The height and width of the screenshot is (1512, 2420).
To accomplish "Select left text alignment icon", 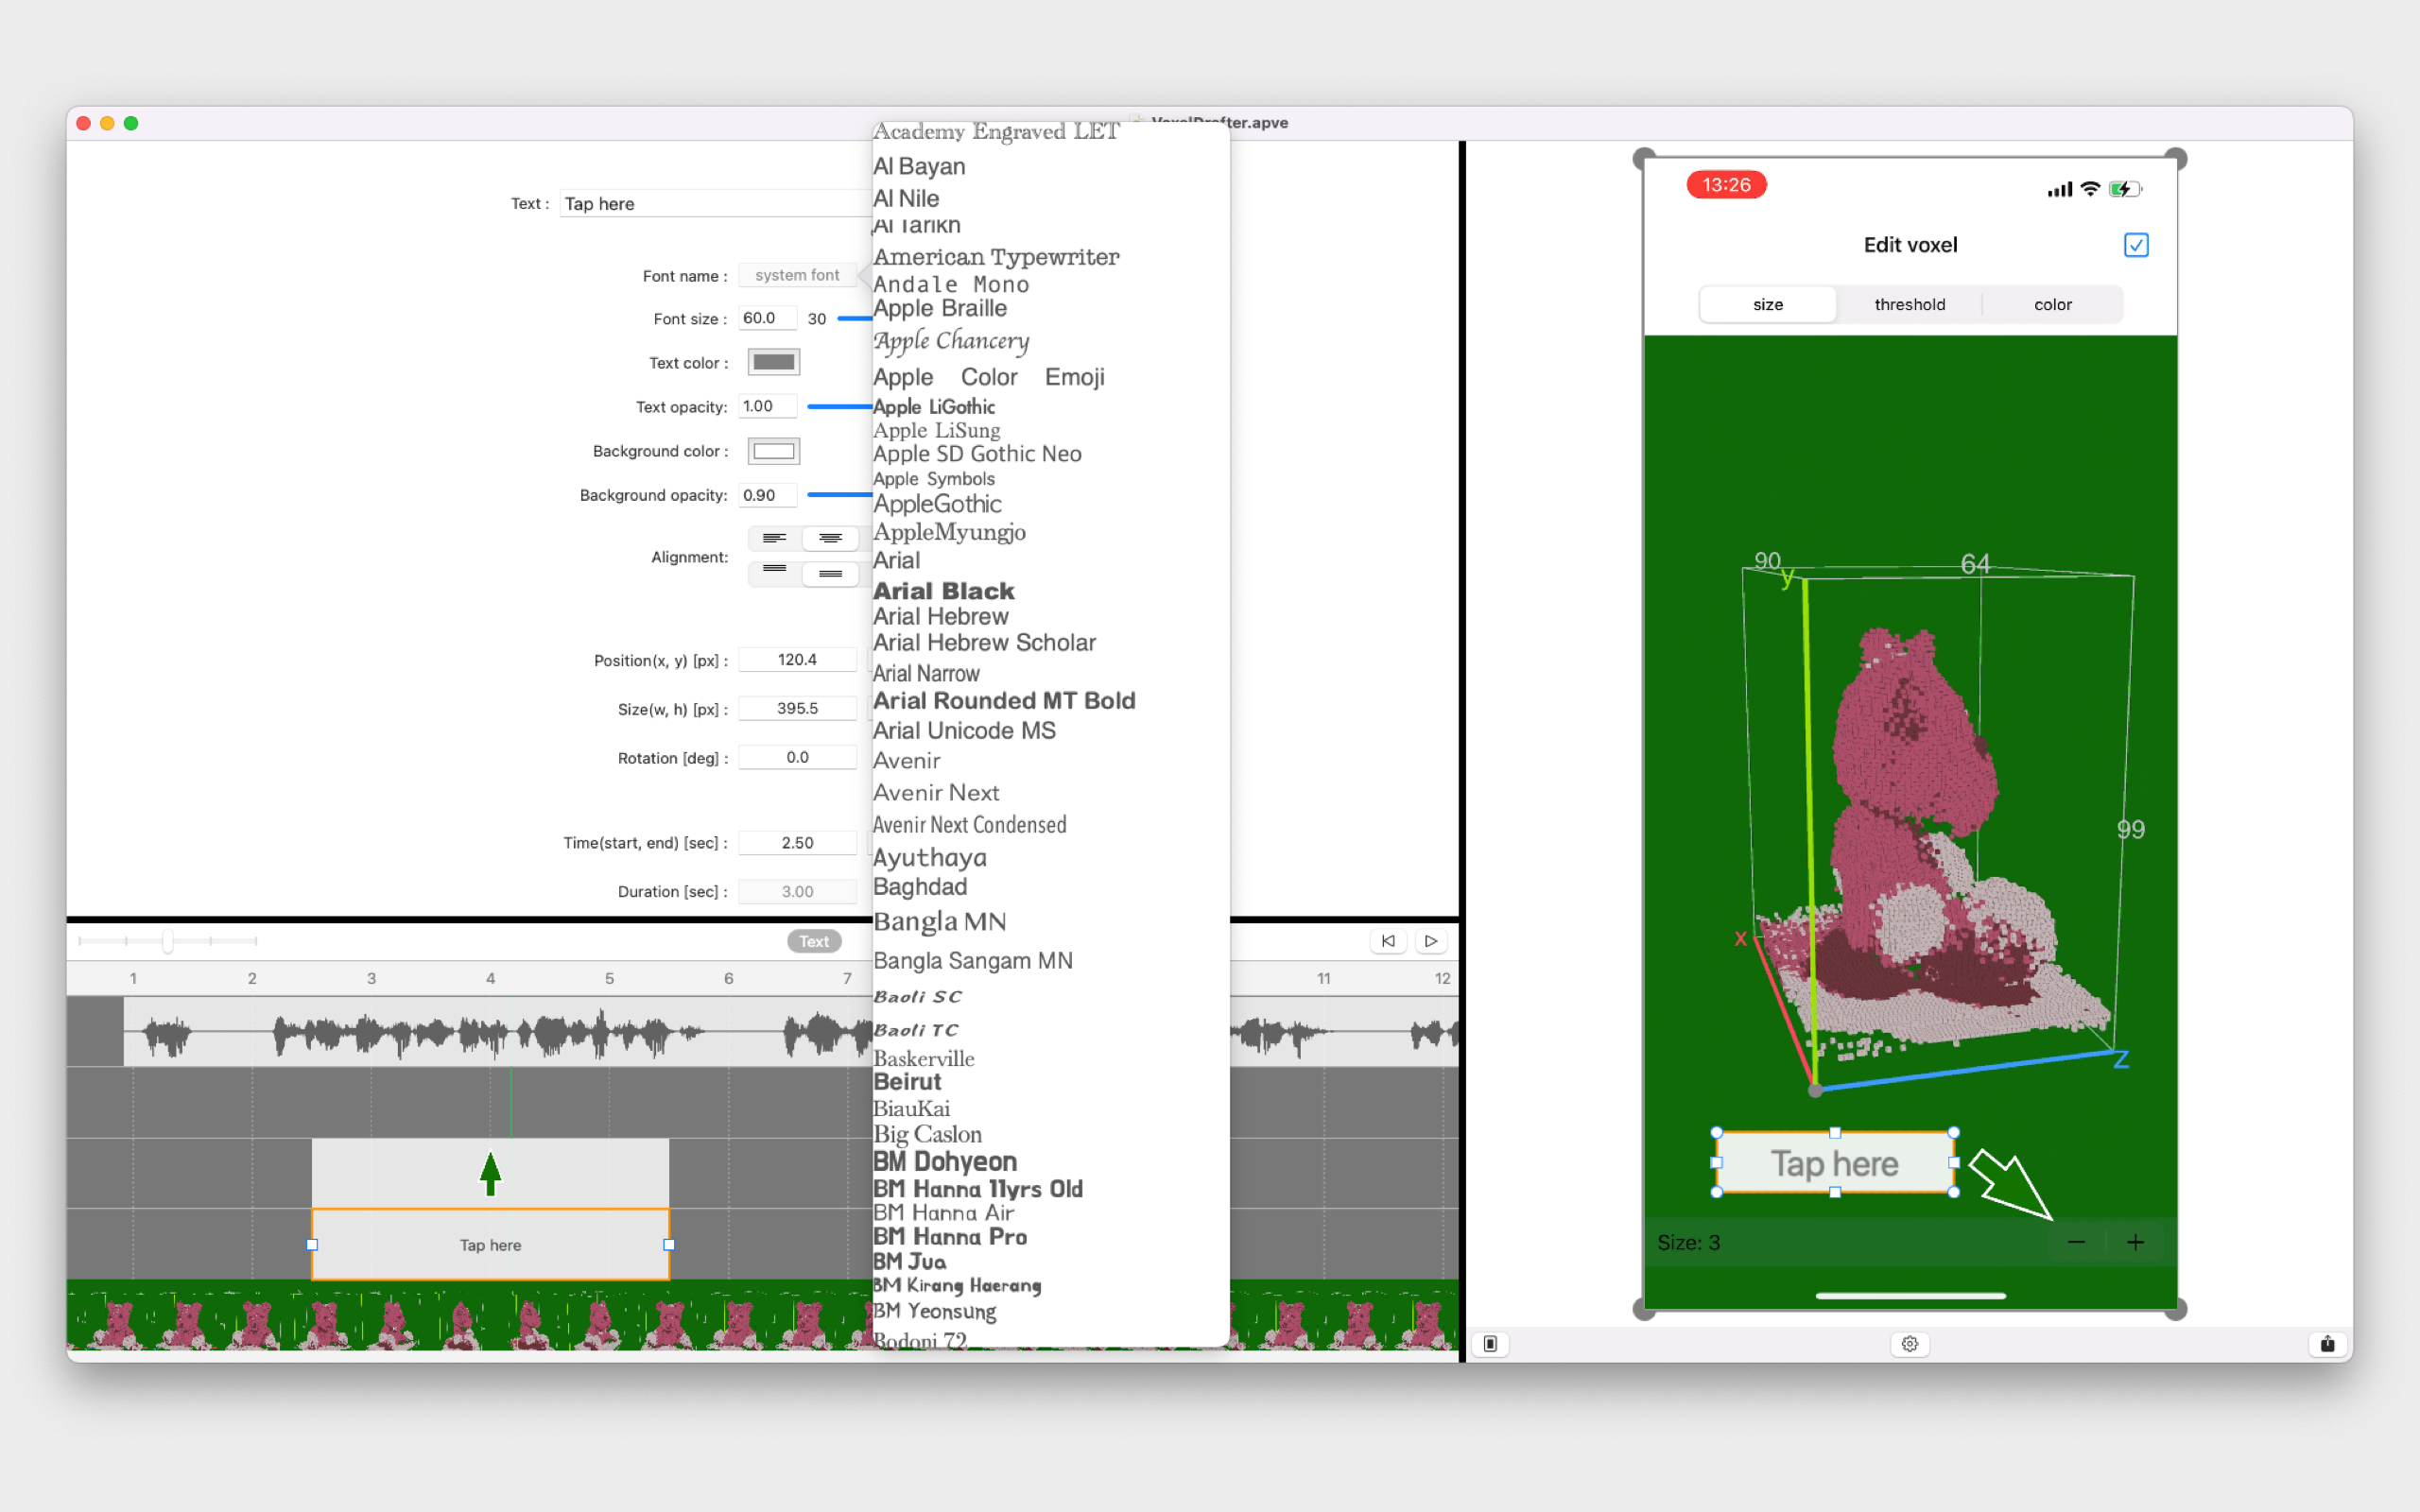I will tap(774, 538).
